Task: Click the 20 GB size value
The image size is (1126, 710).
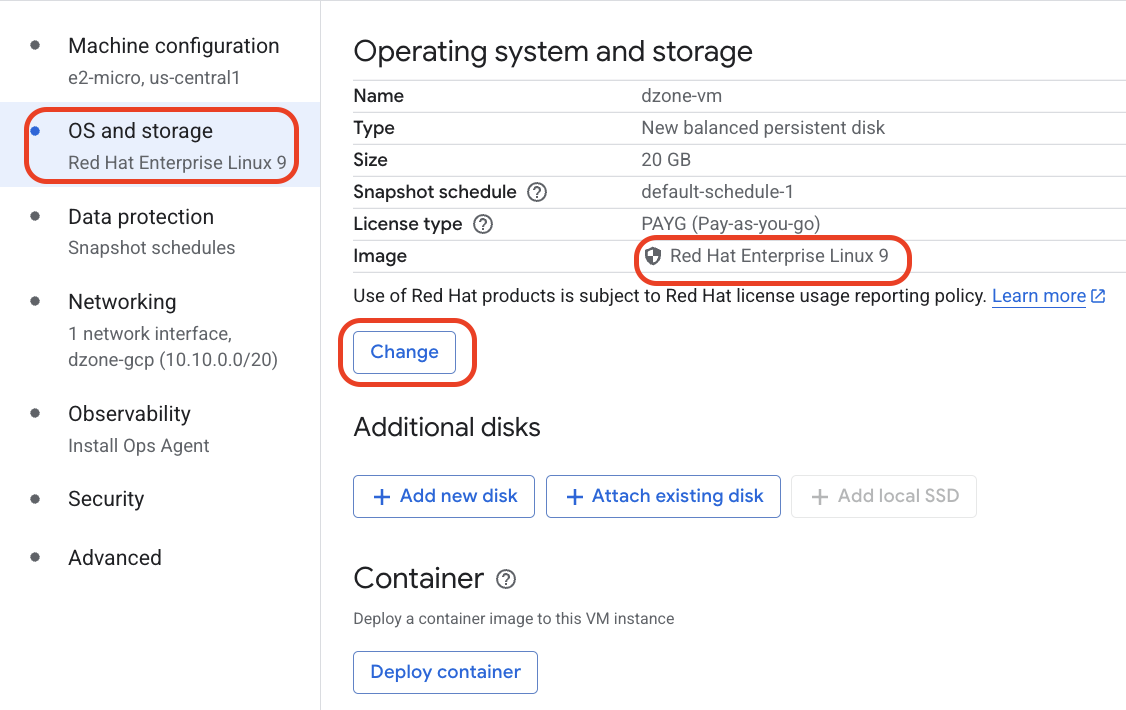Action: [x=666, y=159]
